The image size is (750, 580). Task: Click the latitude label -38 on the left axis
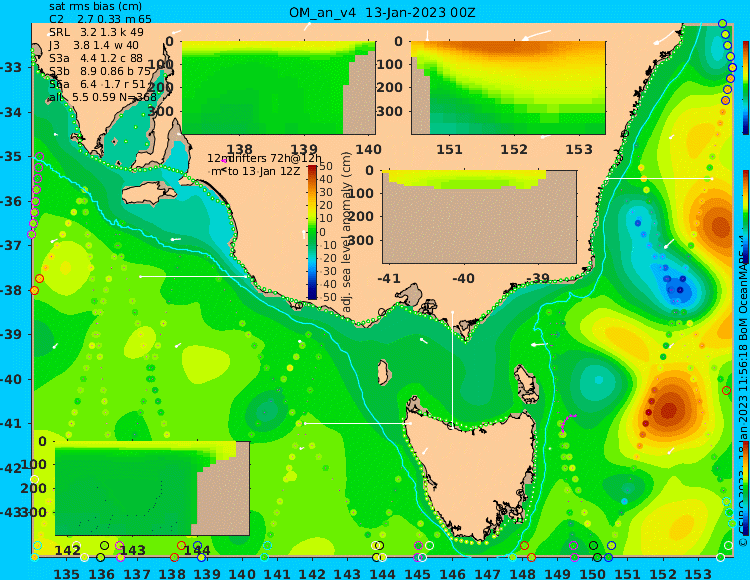click(x=11, y=290)
